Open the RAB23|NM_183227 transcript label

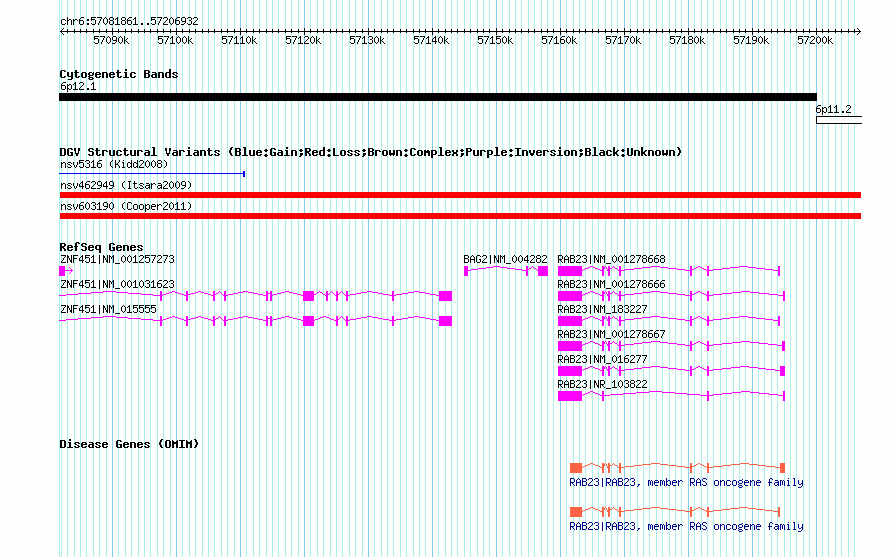point(602,309)
